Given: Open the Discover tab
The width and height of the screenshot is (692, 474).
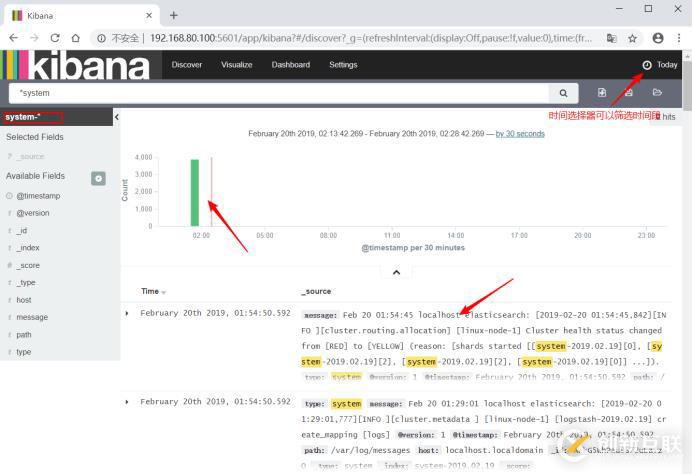Looking at the screenshot, I should coord(186,64).
